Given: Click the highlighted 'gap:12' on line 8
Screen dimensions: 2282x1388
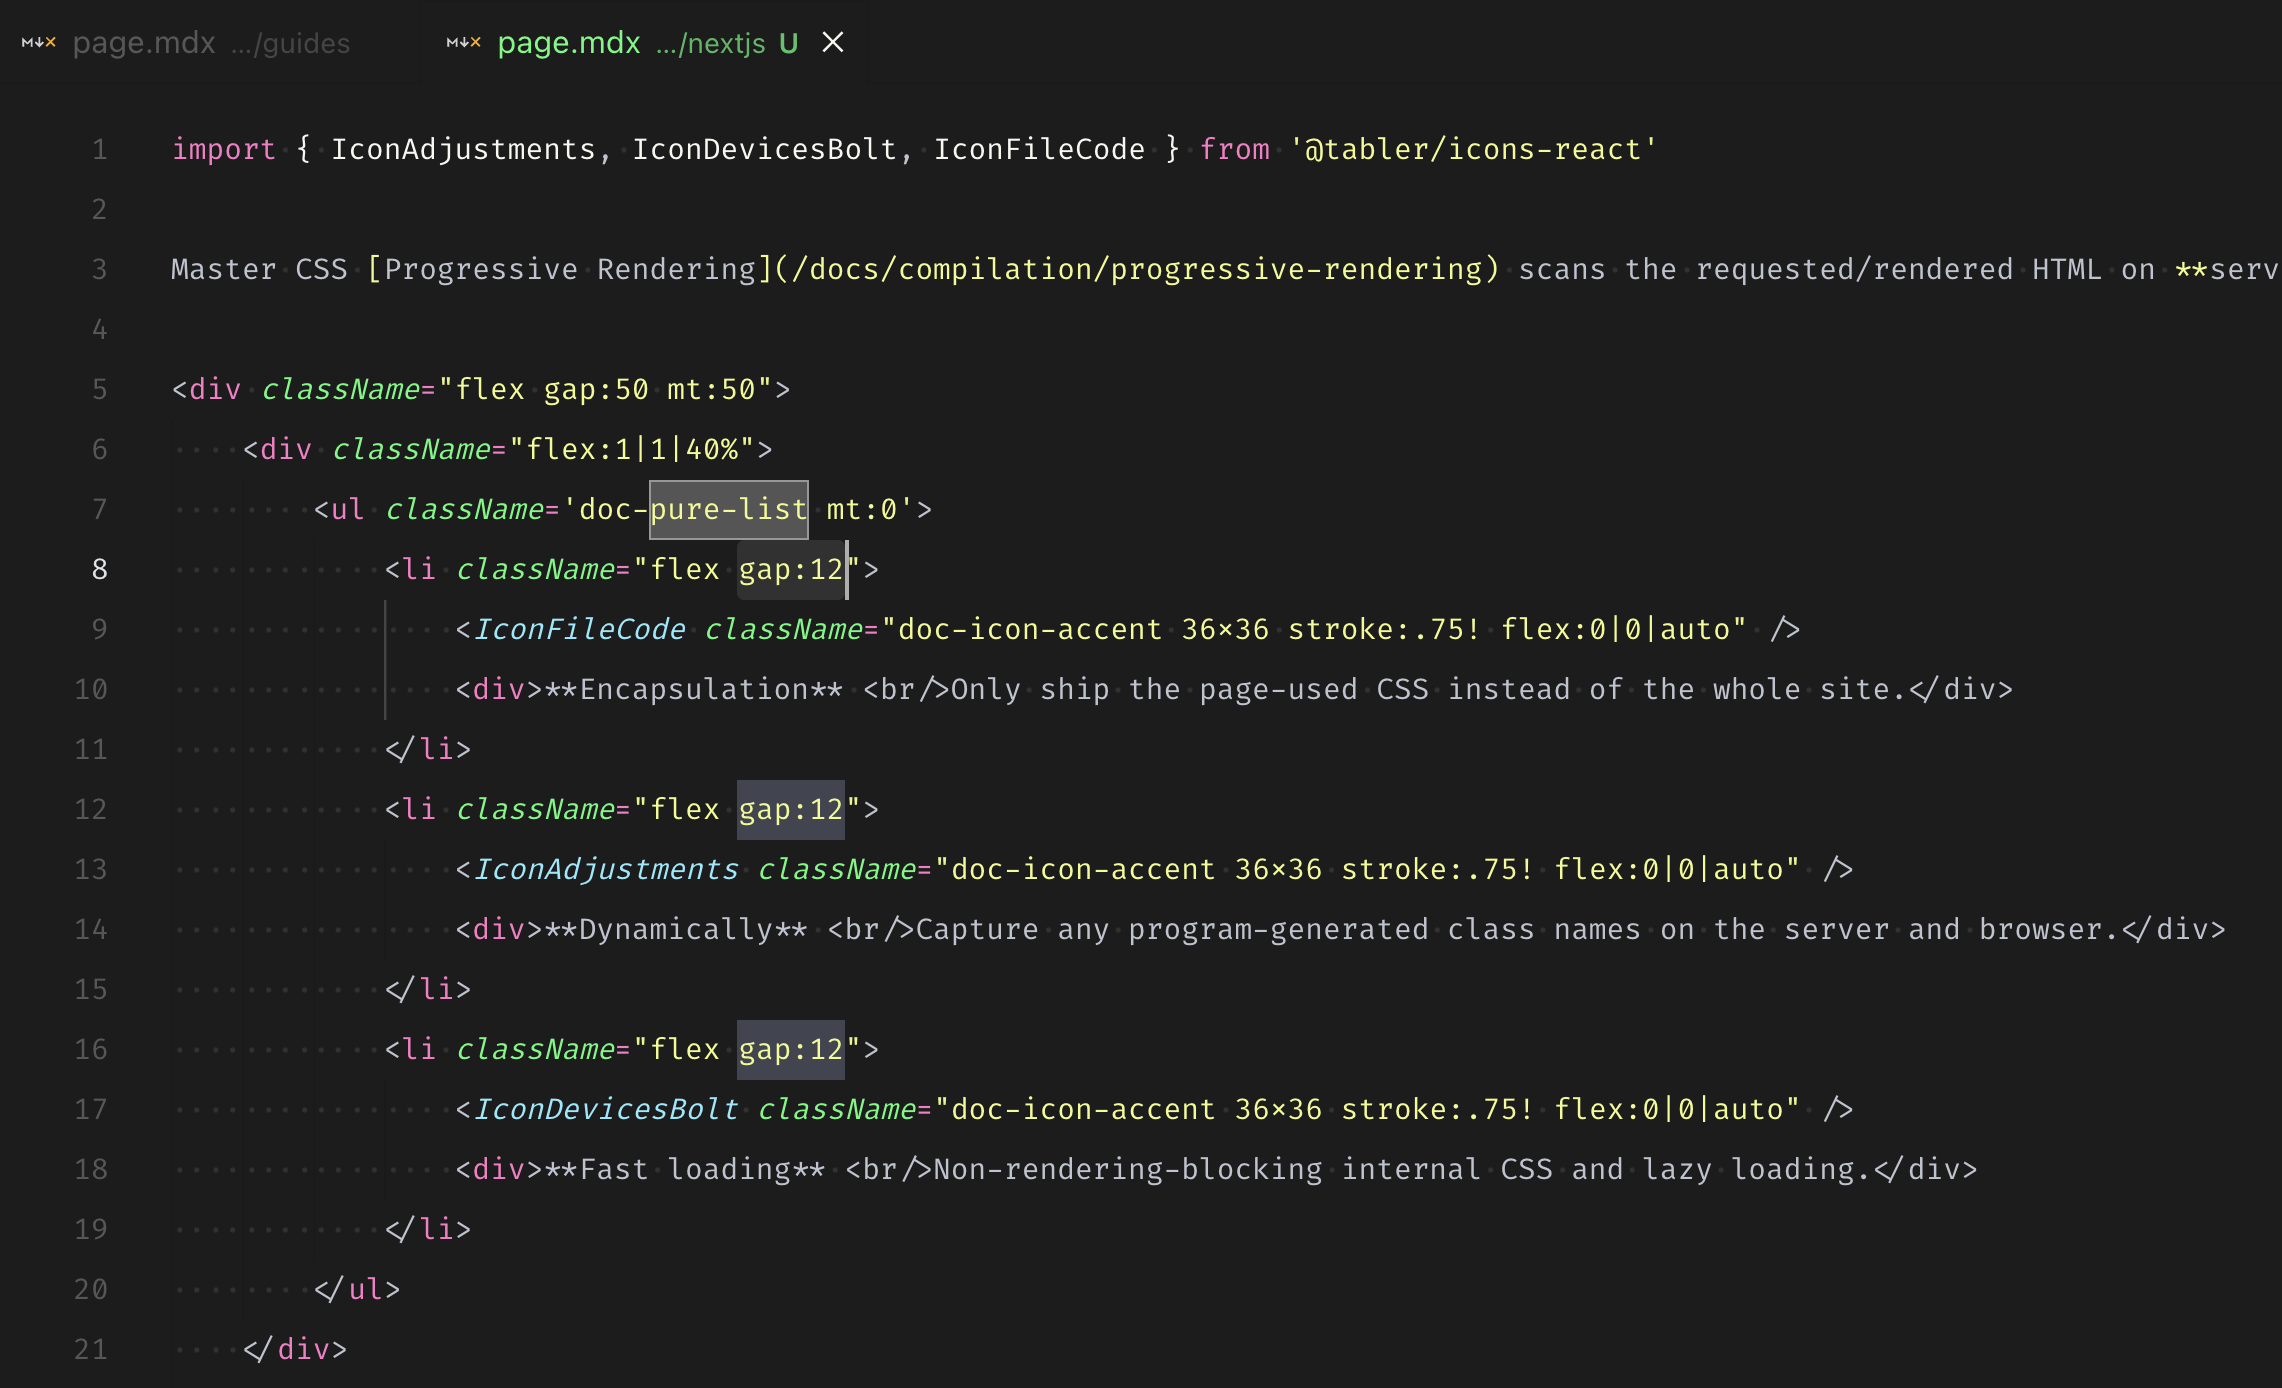Looking at the screenshot, I should point(791,569).
